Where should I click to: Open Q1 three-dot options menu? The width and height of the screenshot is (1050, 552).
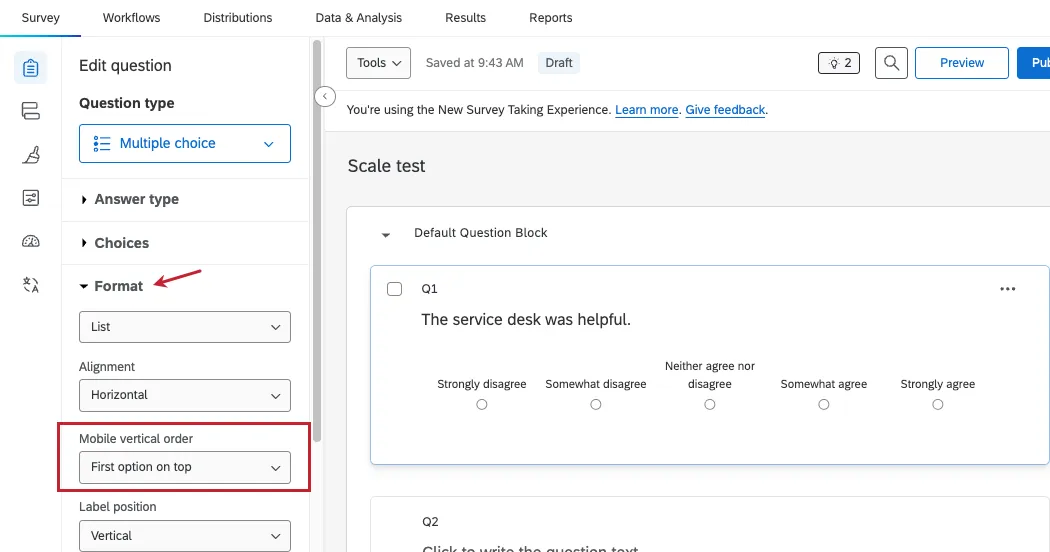(x=1007, y=289)
